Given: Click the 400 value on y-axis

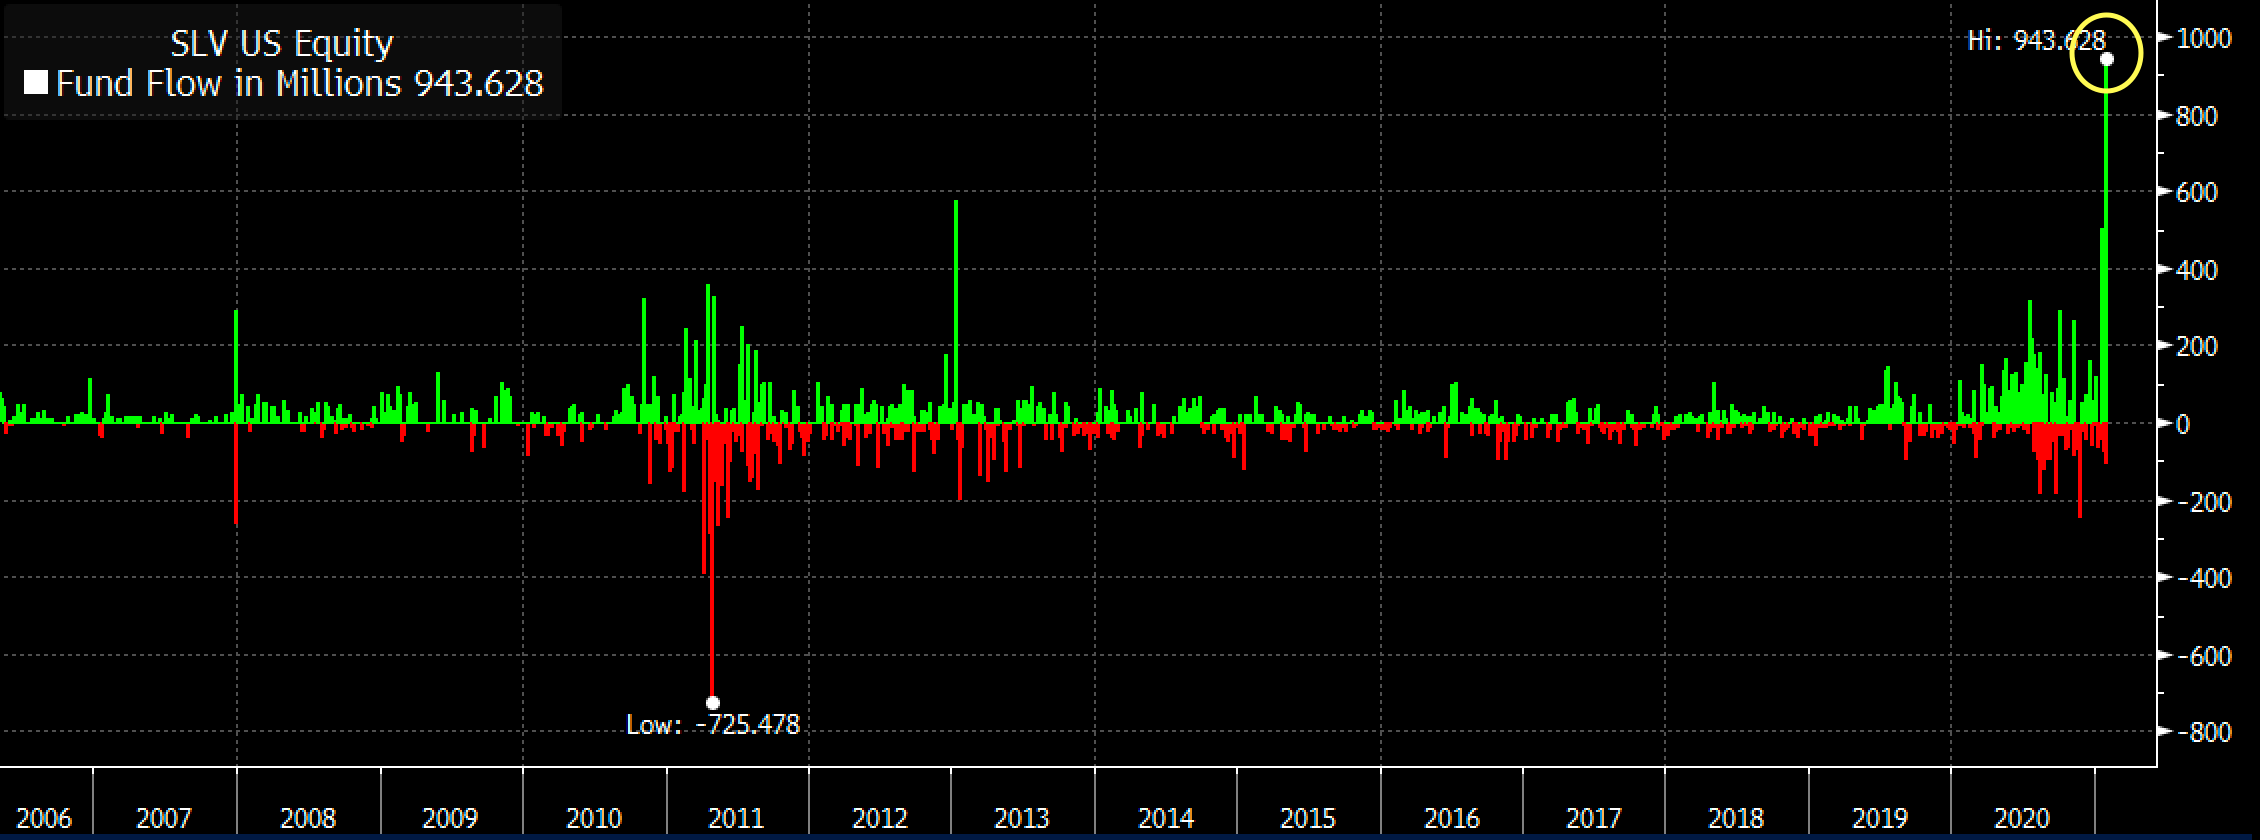Looking at the screenshot, I should 2197,270.
